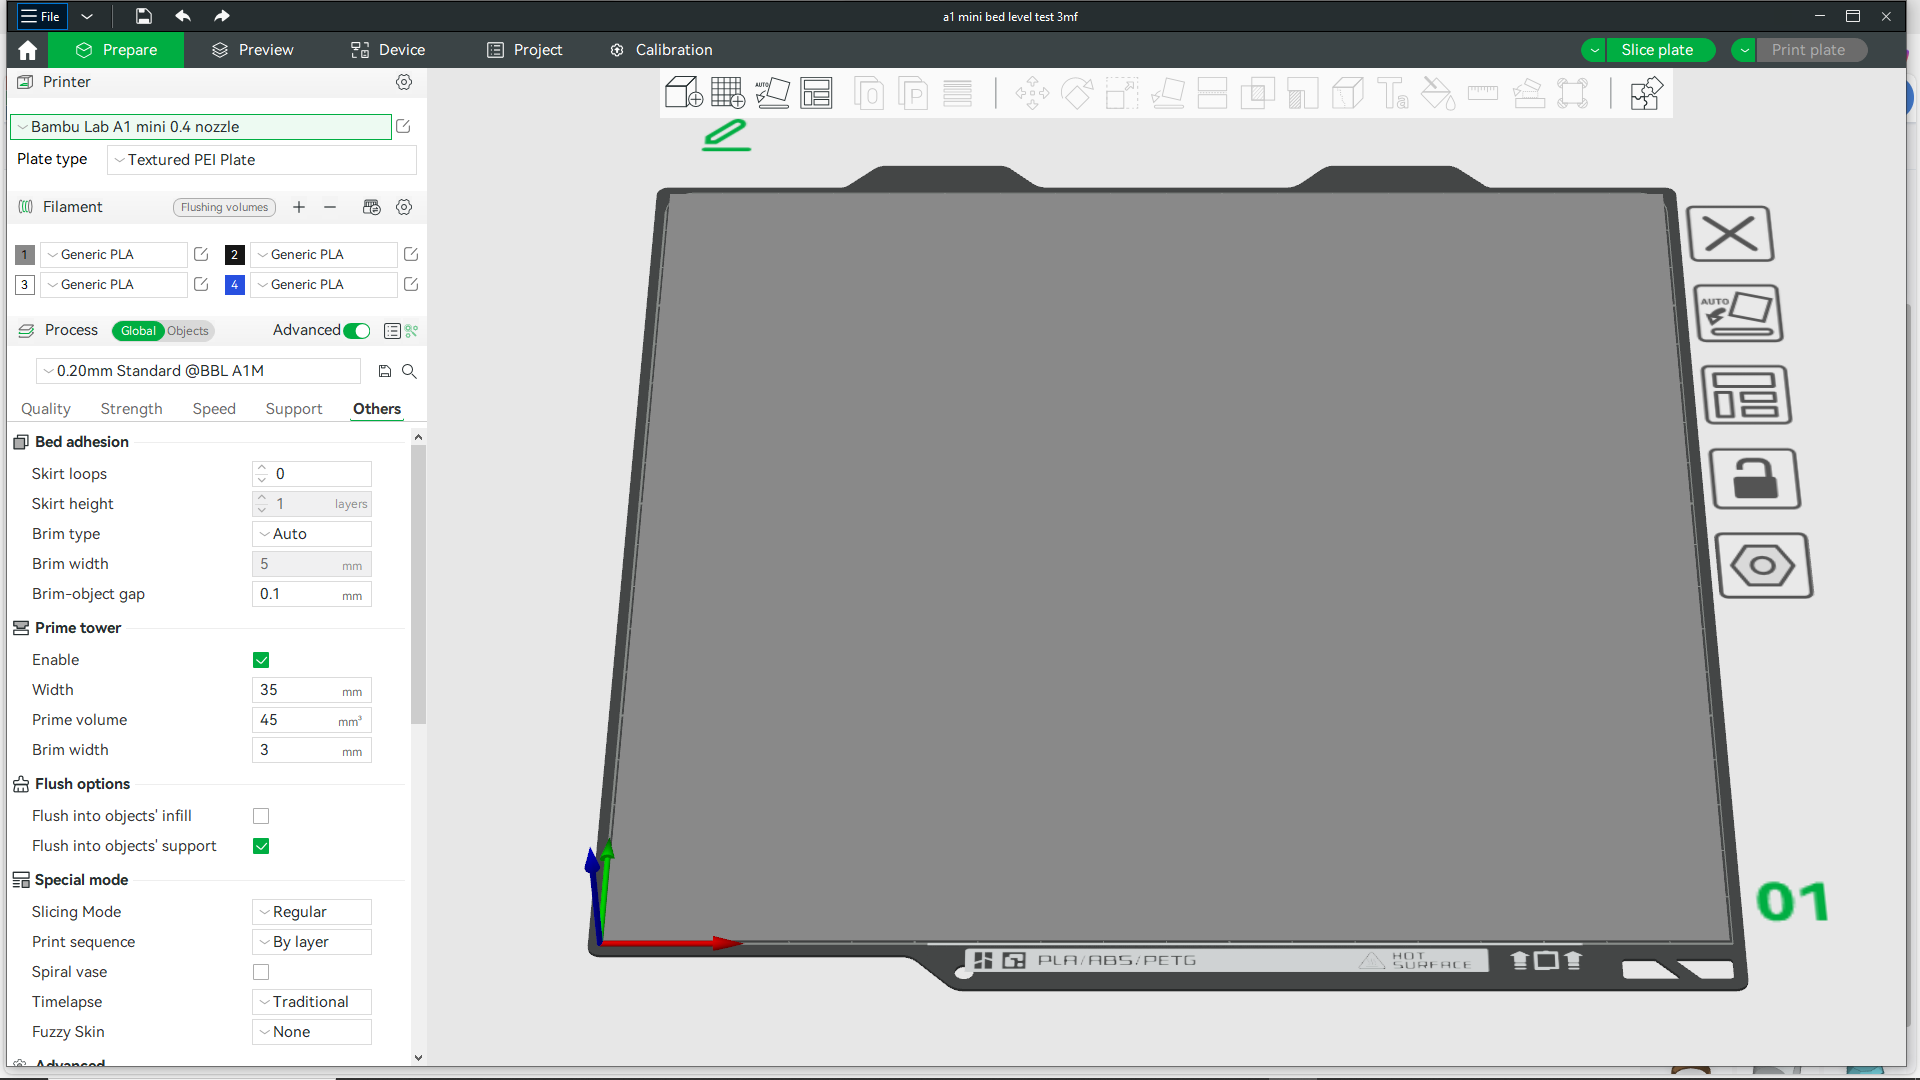Viewport: 1920px width, 1080px height.
Task: Lock the current build plate
Action: [1756, 479]
